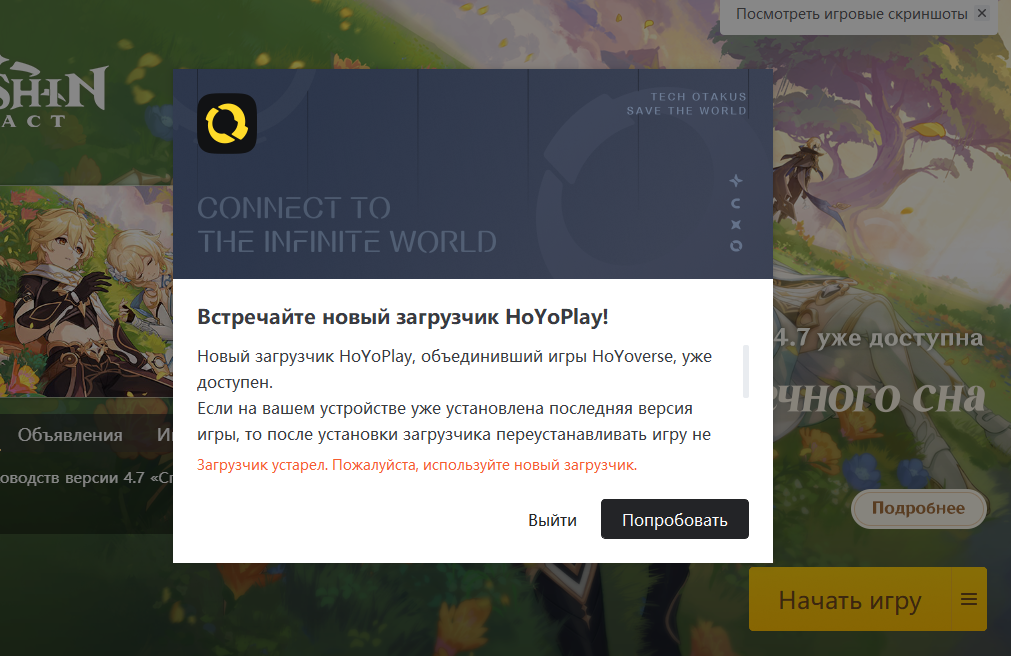The image size is (1011, 656).
Task: Click the Выйти button in dialog
Action: pos(552,520)
